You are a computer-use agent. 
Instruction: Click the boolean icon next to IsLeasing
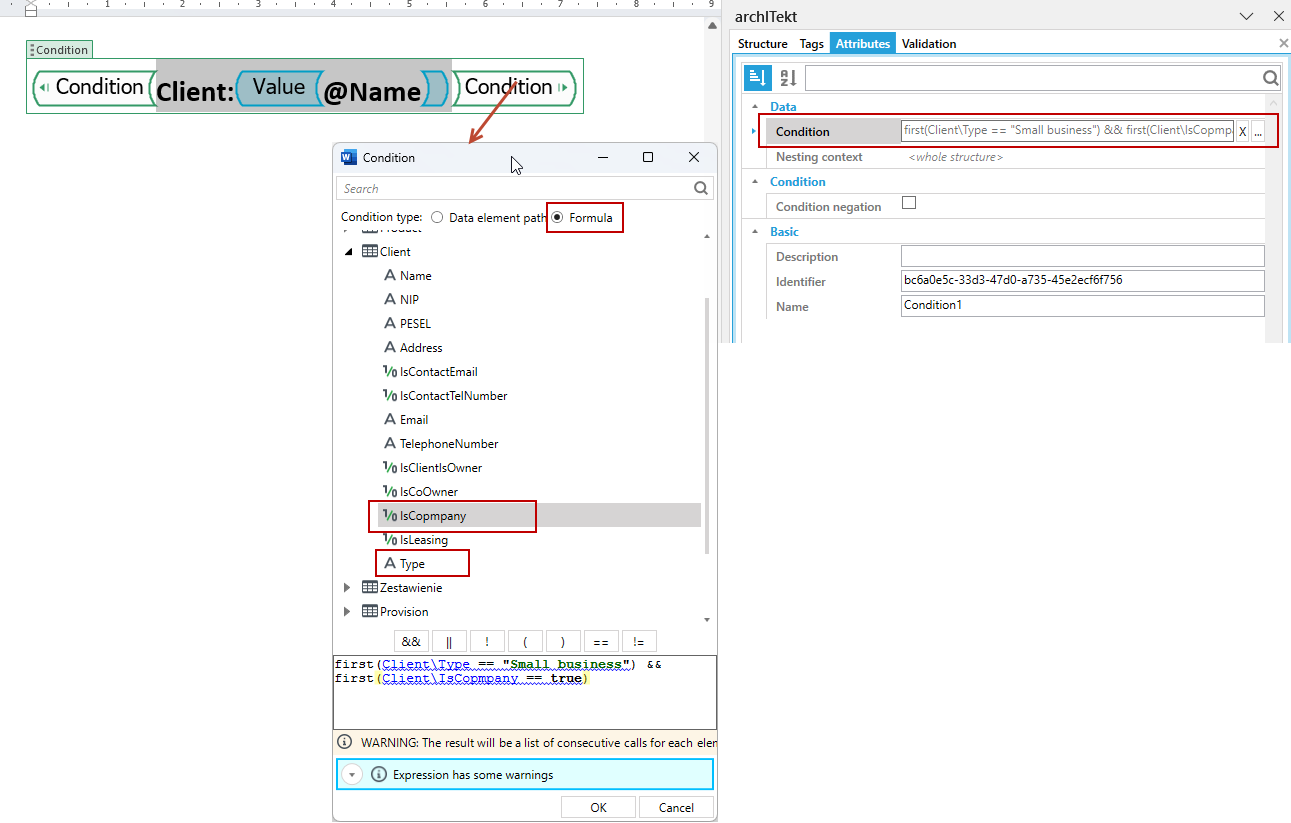[x=390, y=540]
